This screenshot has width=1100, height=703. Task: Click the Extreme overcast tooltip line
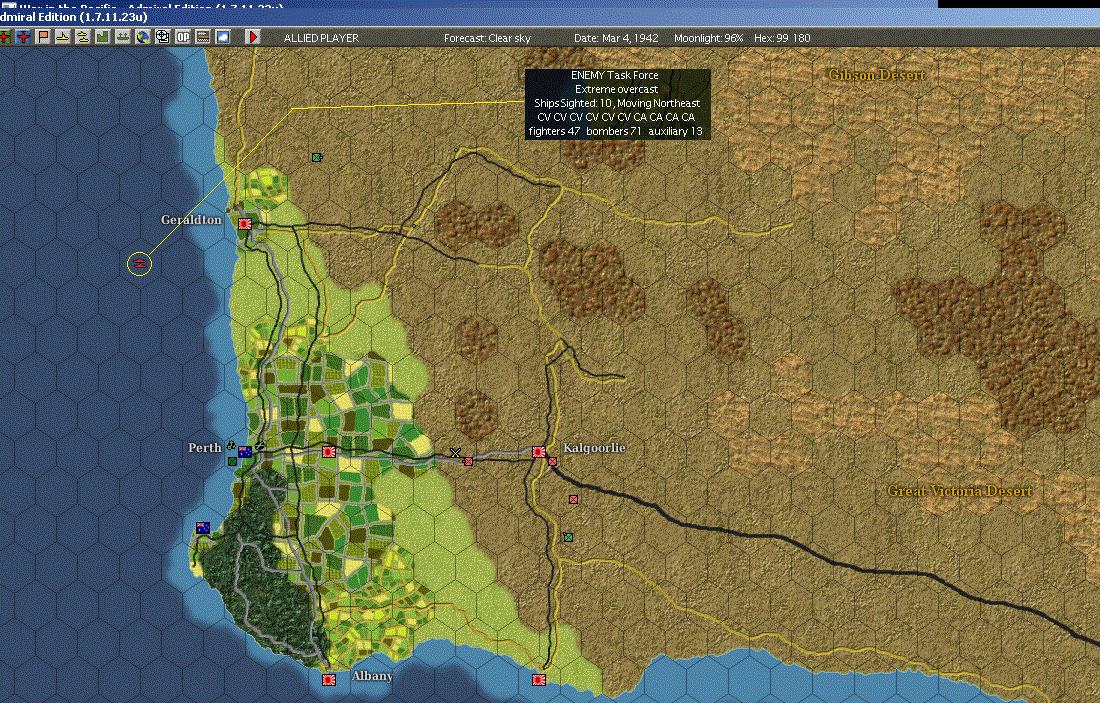tap(617, 89)
